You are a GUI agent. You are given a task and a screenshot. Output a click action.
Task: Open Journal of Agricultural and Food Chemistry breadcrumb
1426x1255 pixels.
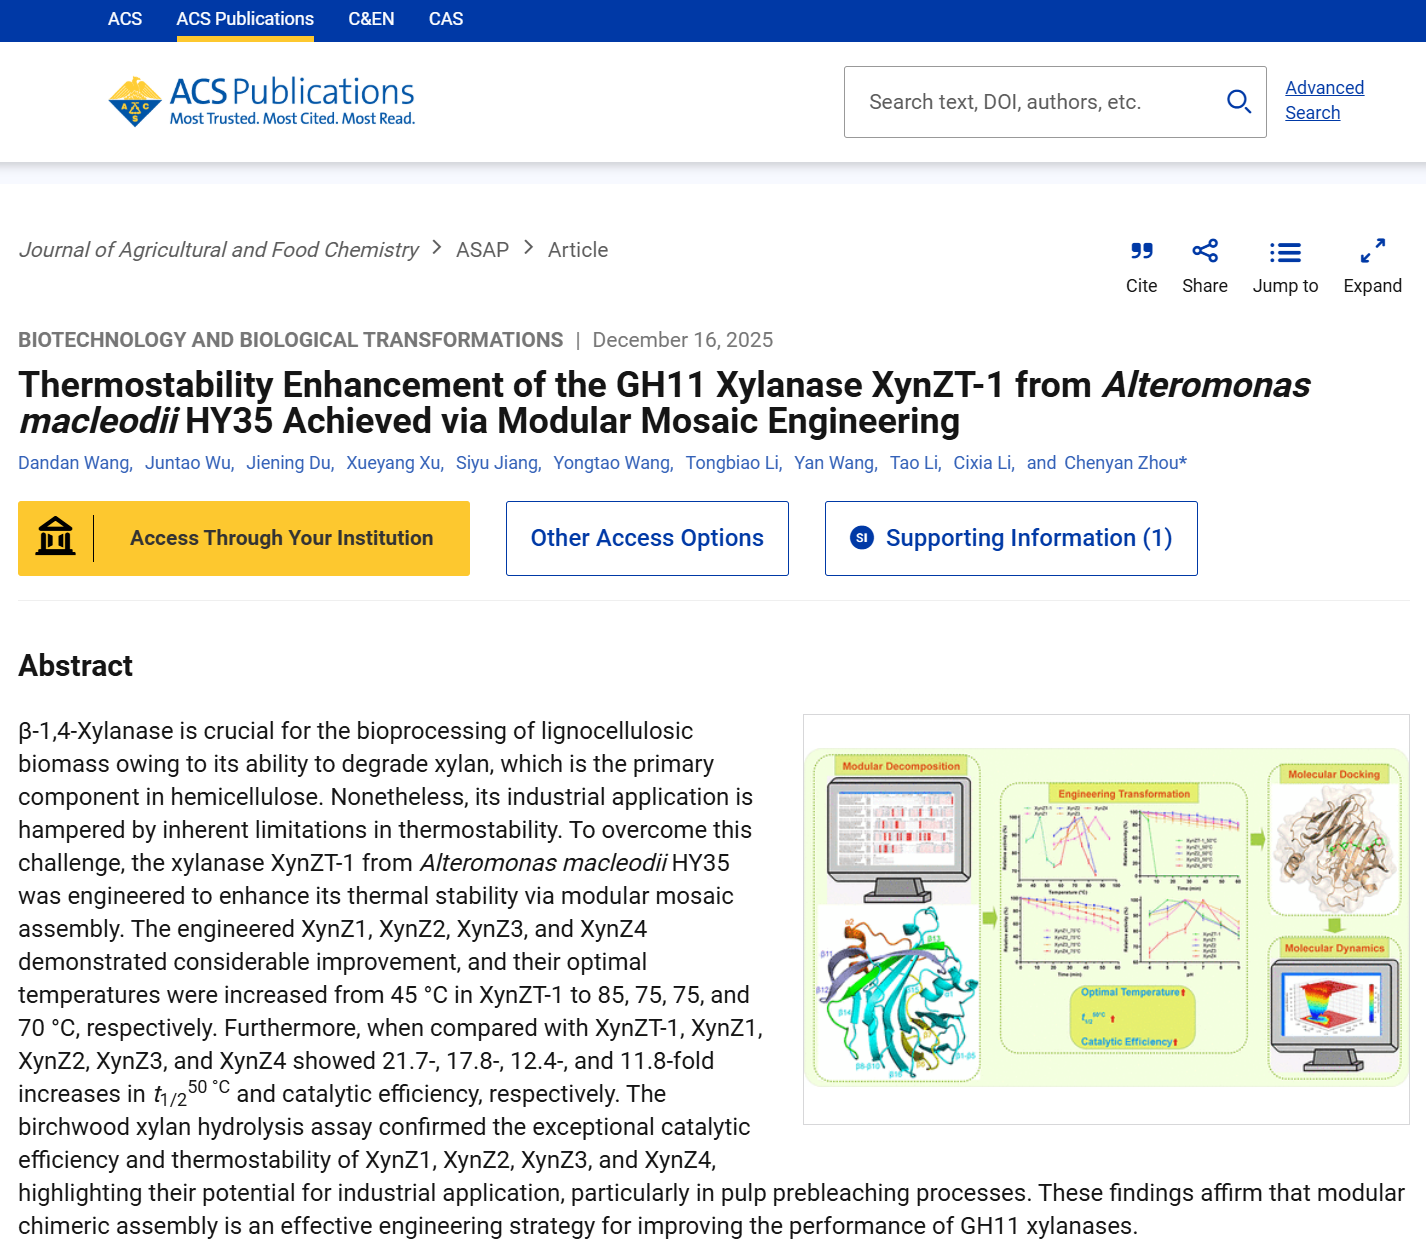pyautogui.click(x=219, y=250)
